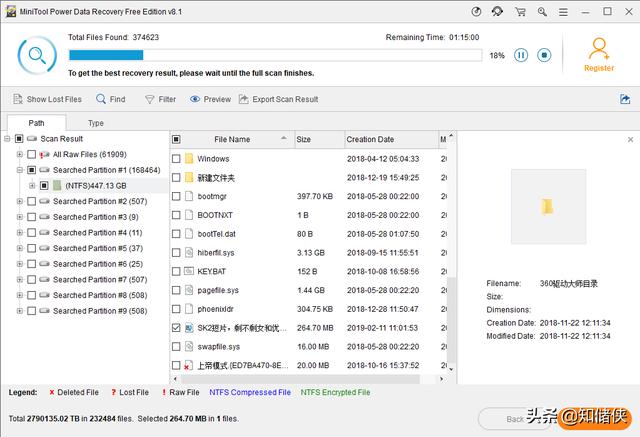This screenshot has height=437, width=640.
Task: Click the KEY.BAT file icon
Action: pyautogui.click(x=189, y=271)
